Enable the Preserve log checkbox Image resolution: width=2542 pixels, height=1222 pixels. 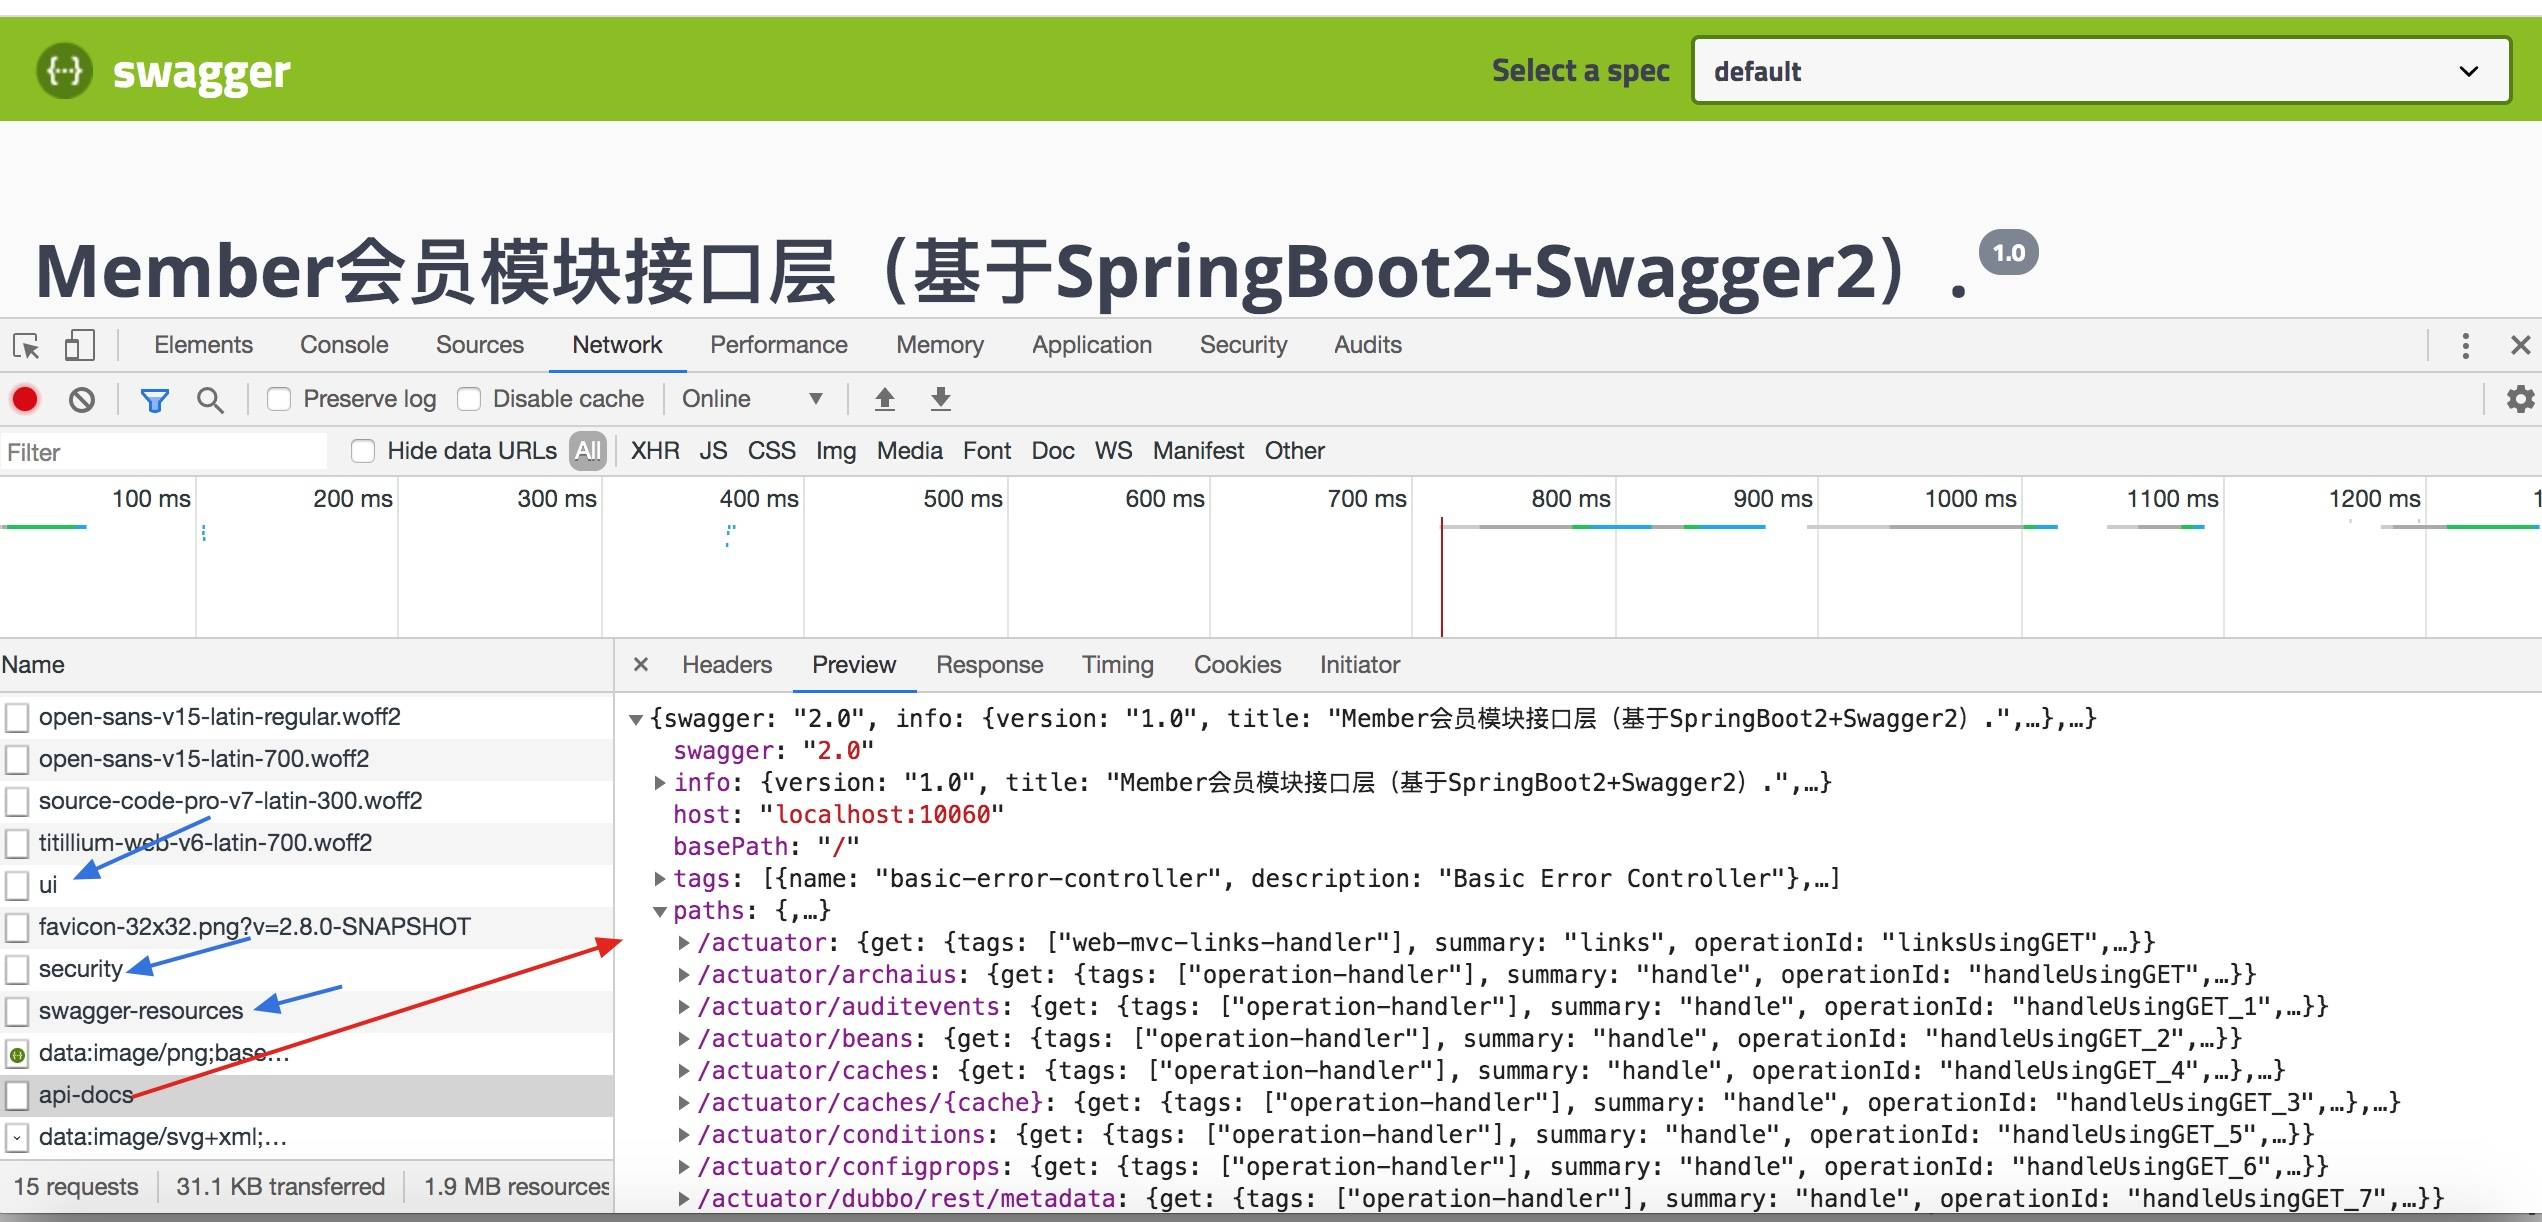point(279,399)
